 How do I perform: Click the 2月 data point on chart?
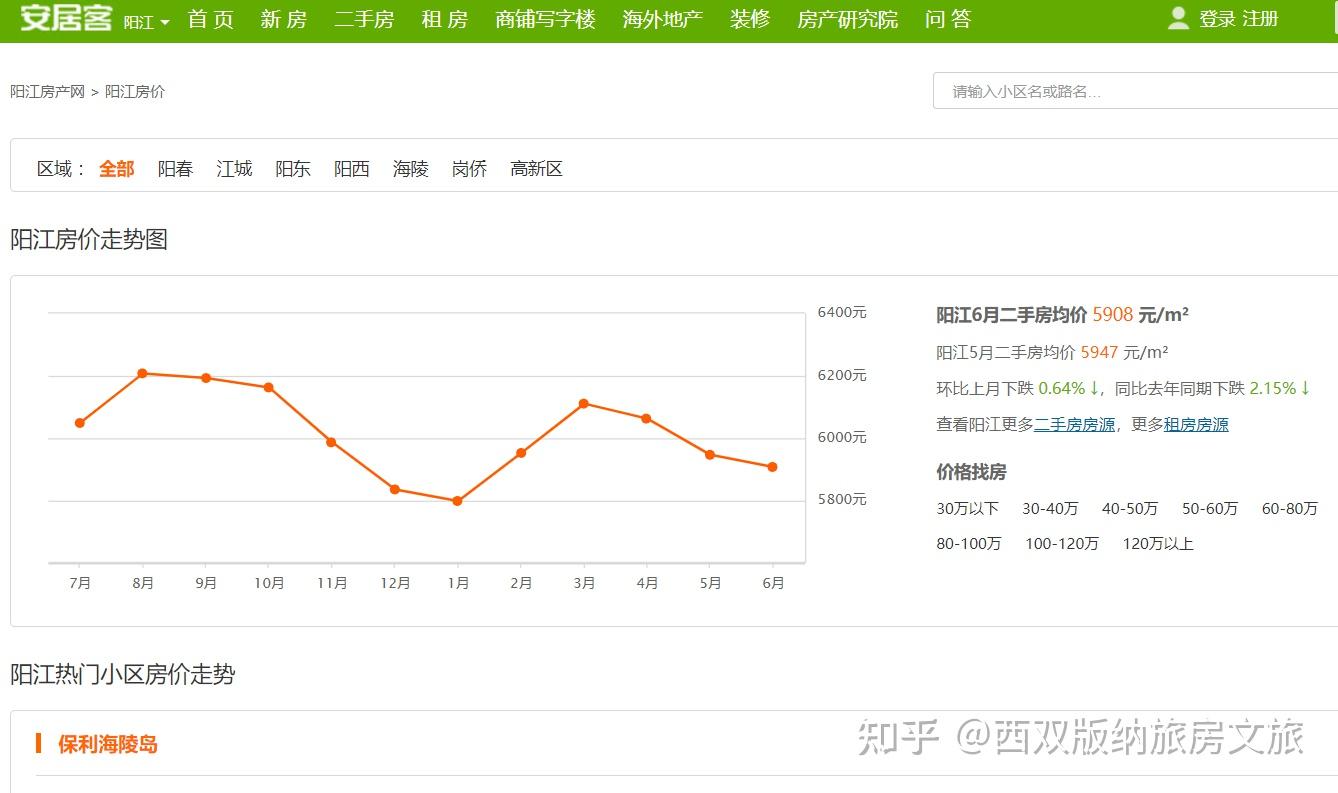(521, 453)
